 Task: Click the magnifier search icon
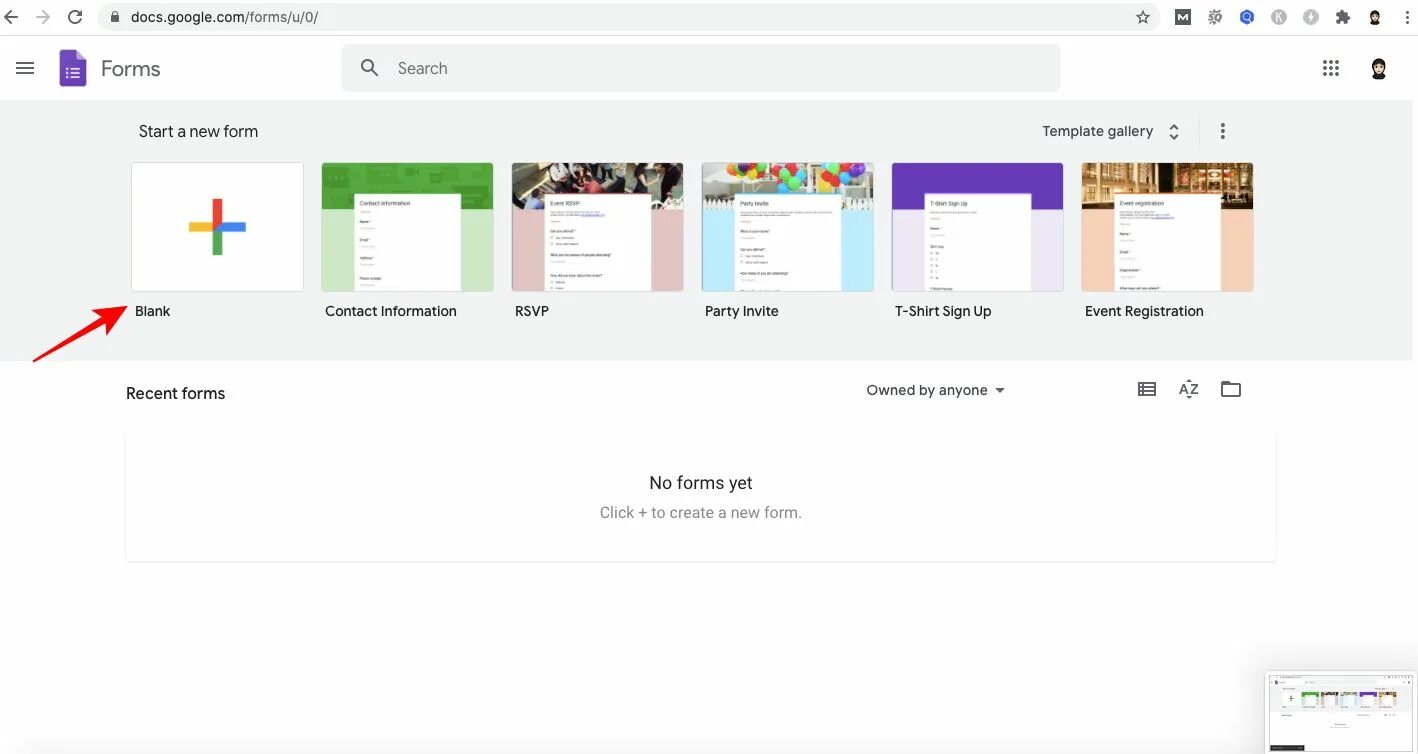click(x=369, y=68)
